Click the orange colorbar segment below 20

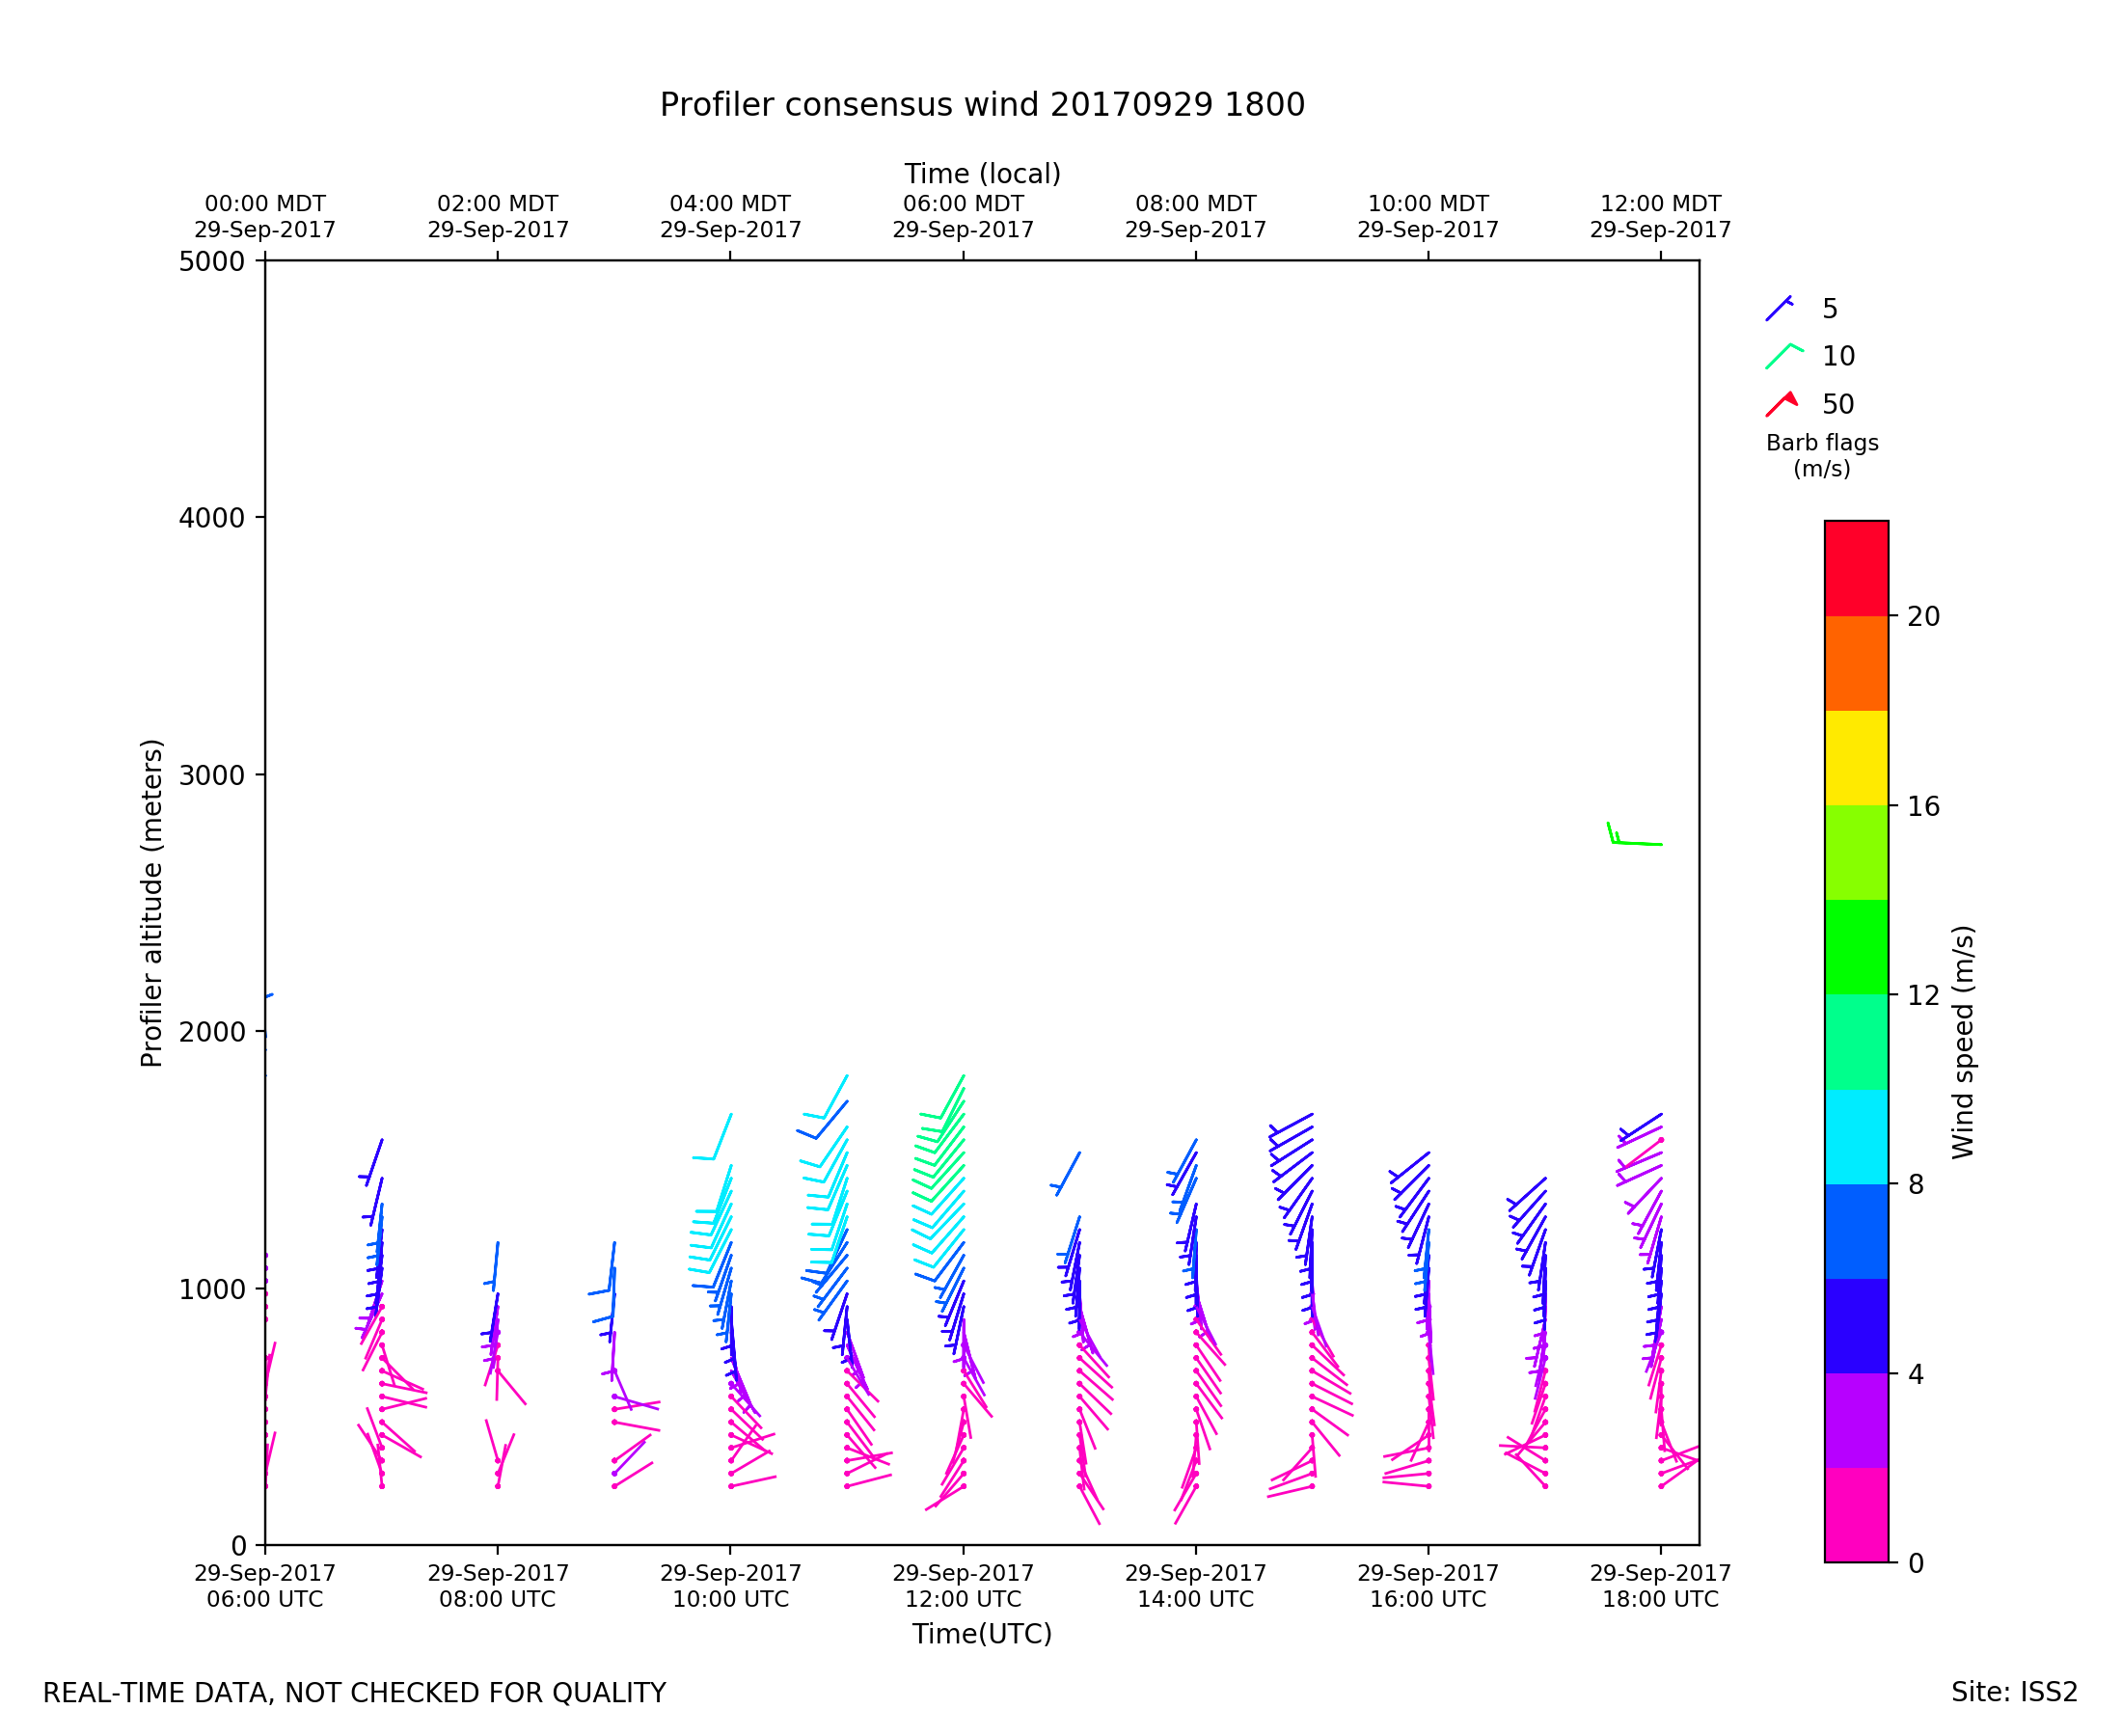click(1856, 662)
